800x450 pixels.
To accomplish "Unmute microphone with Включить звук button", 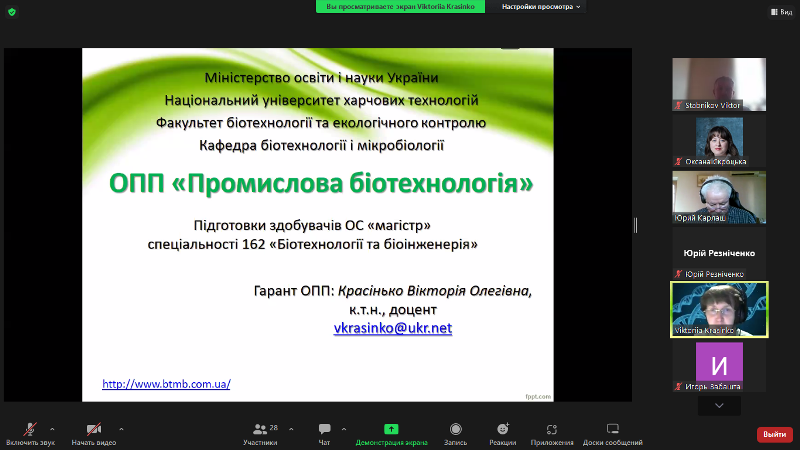I will [30, 434].
